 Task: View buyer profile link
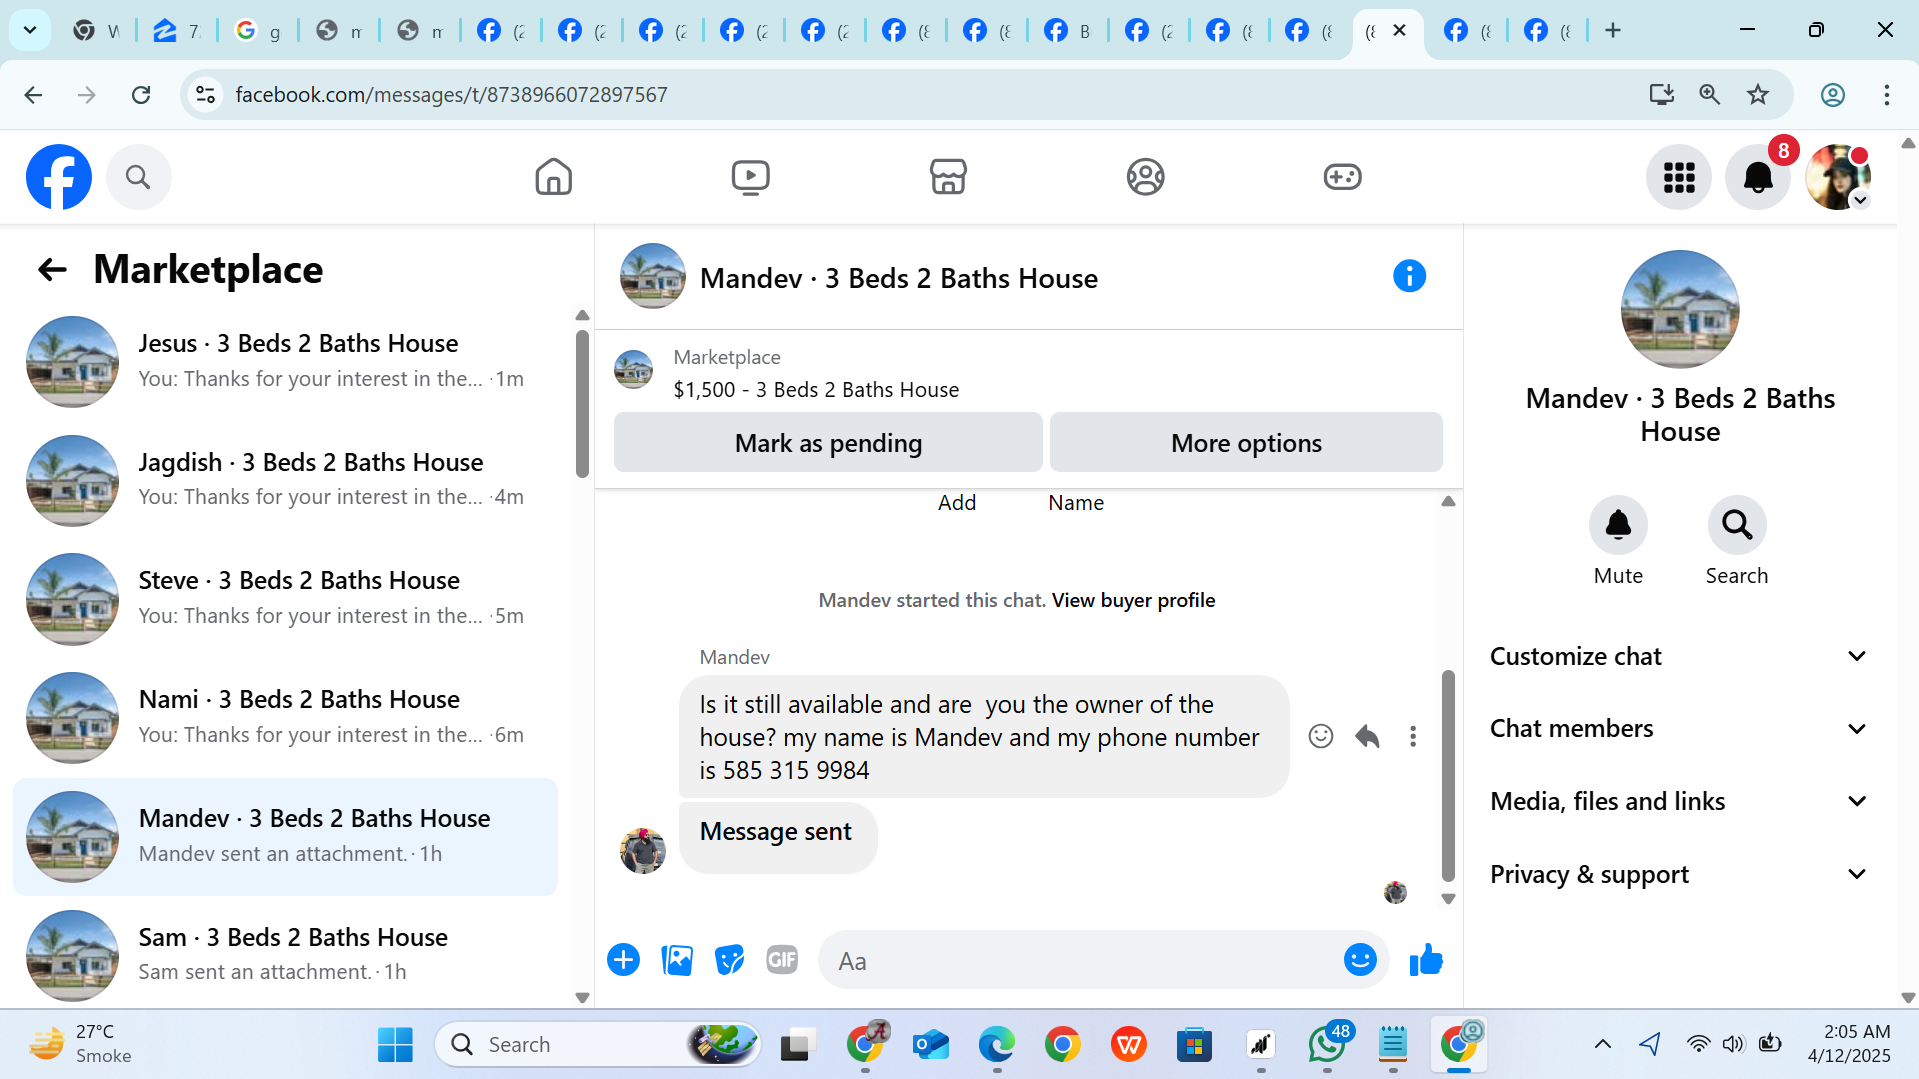click(x=1133, y=600)
